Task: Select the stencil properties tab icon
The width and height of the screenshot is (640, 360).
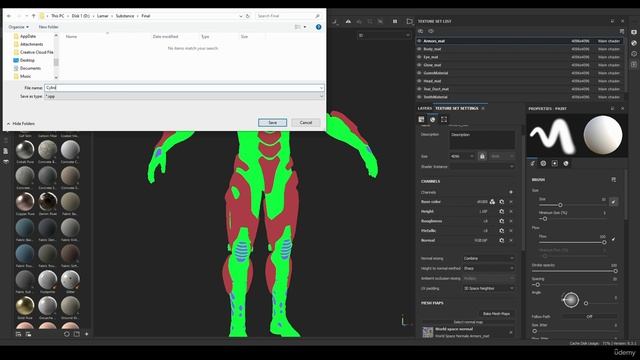Action: (x=555, y=163)
